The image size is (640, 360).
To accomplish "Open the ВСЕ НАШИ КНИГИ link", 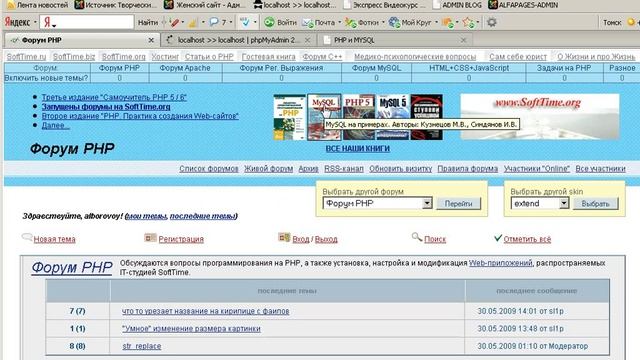I will 358,149.
